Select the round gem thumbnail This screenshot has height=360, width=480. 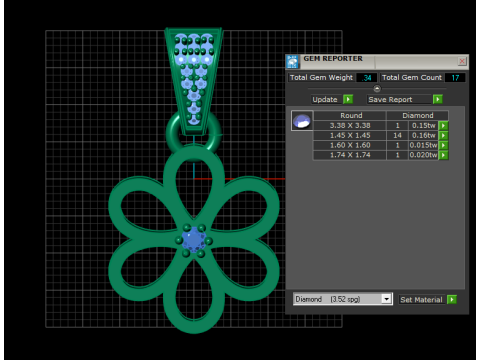tap(302, 120)
